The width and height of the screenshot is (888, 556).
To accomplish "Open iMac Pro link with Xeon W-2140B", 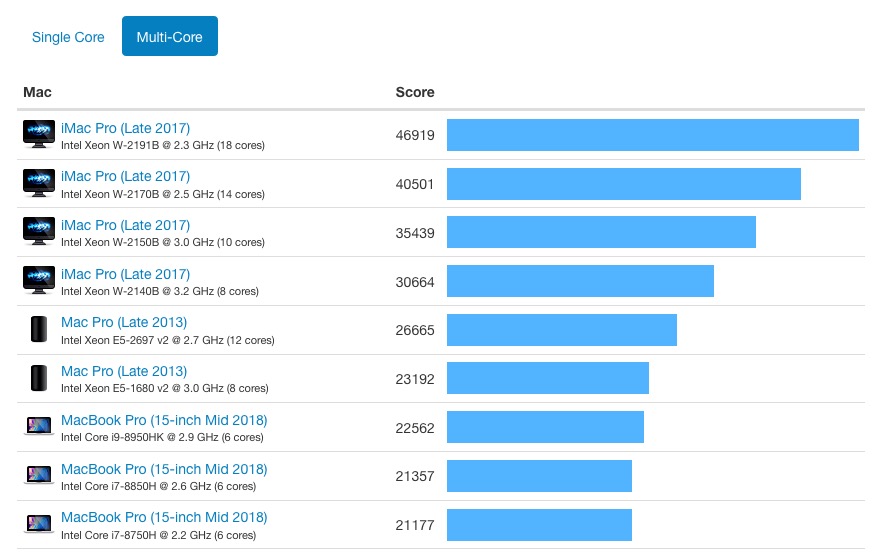I will click(125, 275).
